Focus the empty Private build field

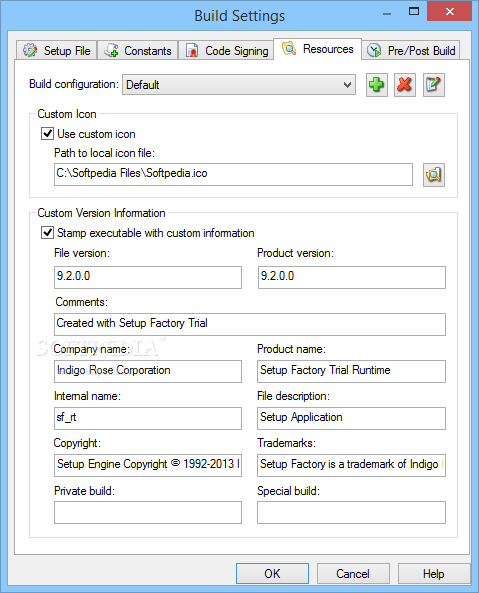[x=148, y=512]
